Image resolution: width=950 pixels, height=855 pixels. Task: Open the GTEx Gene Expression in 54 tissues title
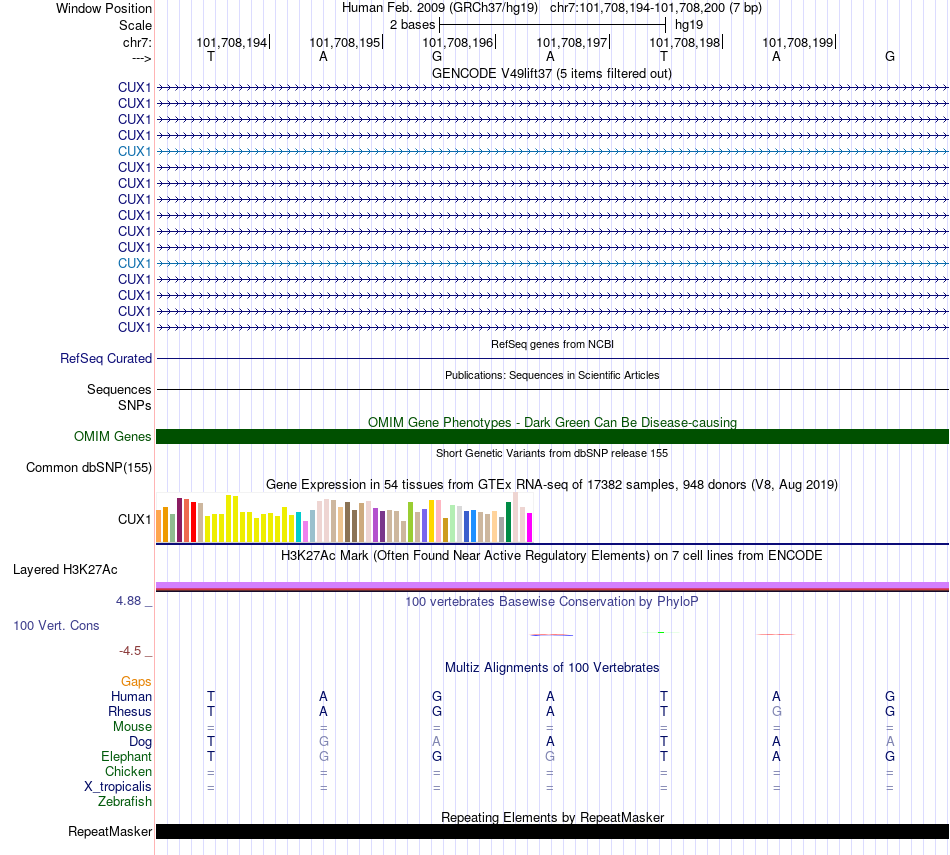(x=552, y=485)
